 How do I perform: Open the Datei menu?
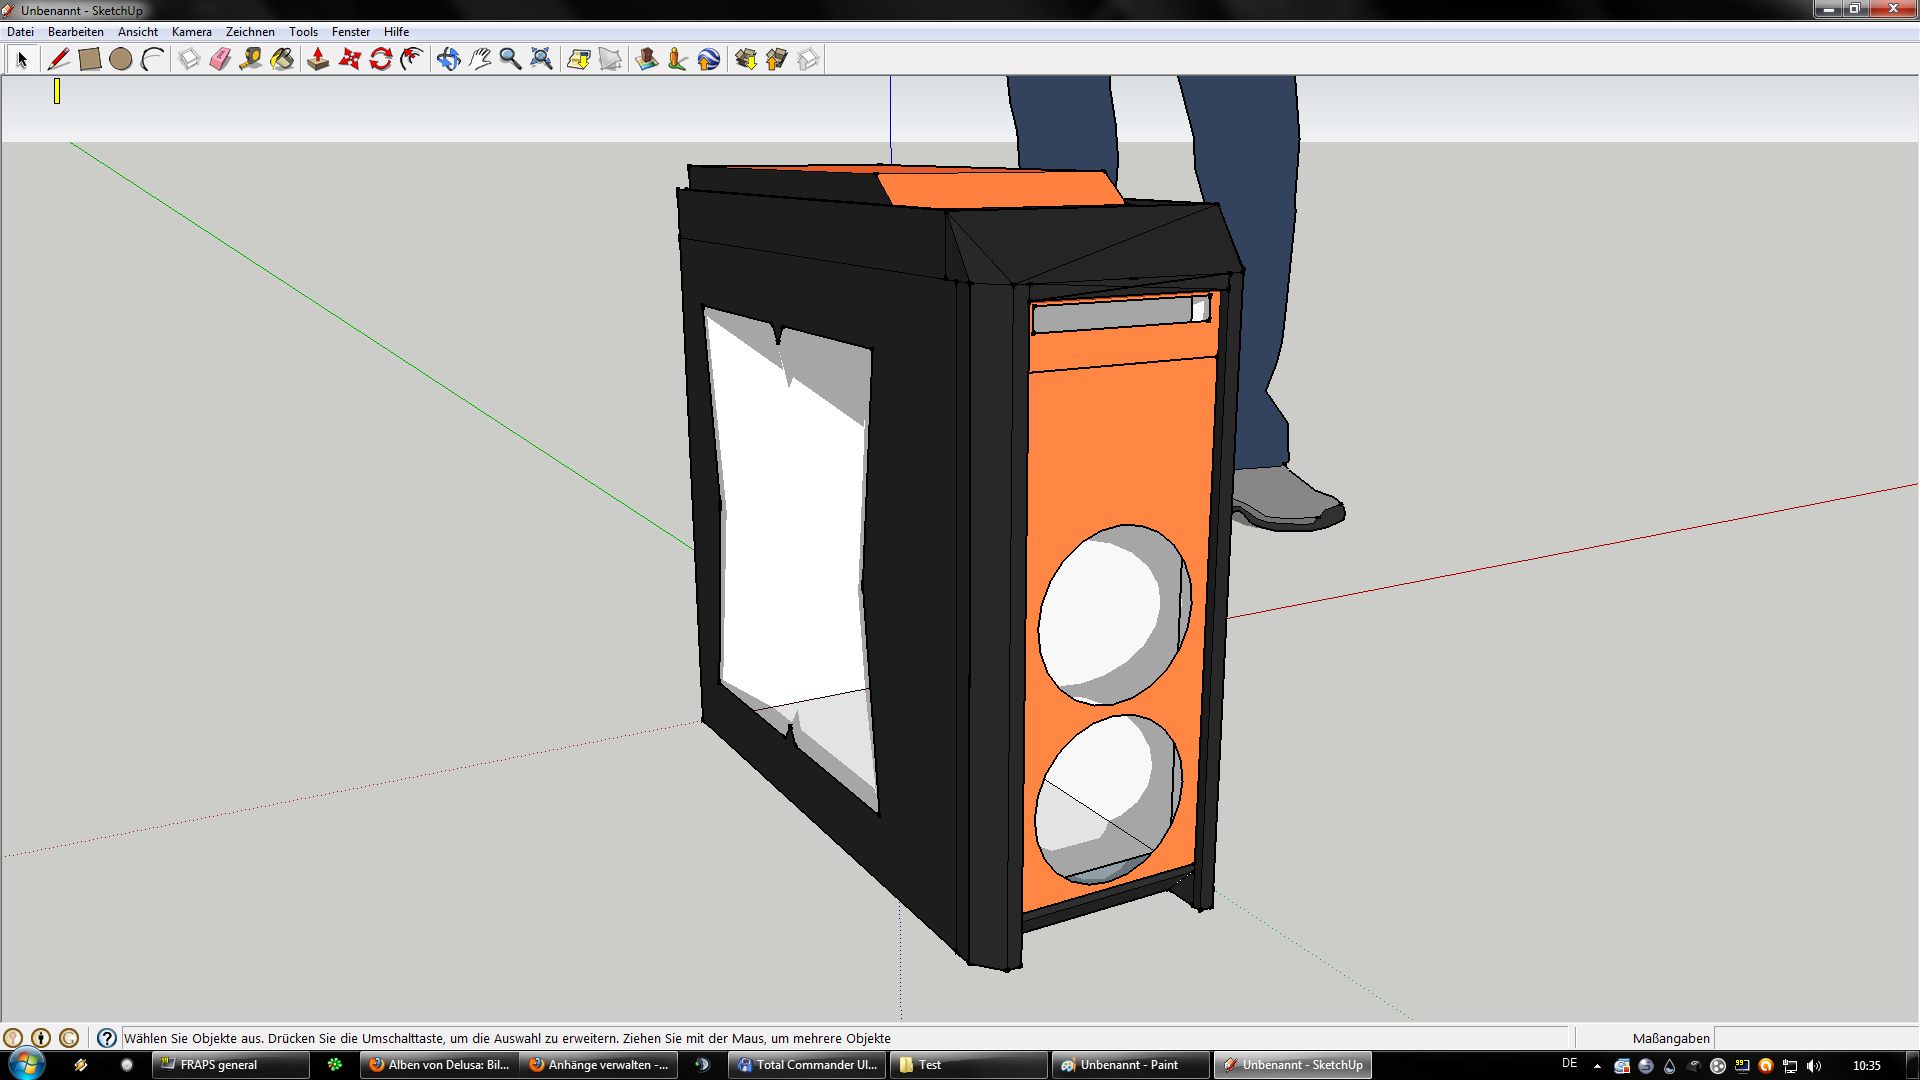pyautogui.click(x=20, y=32)
